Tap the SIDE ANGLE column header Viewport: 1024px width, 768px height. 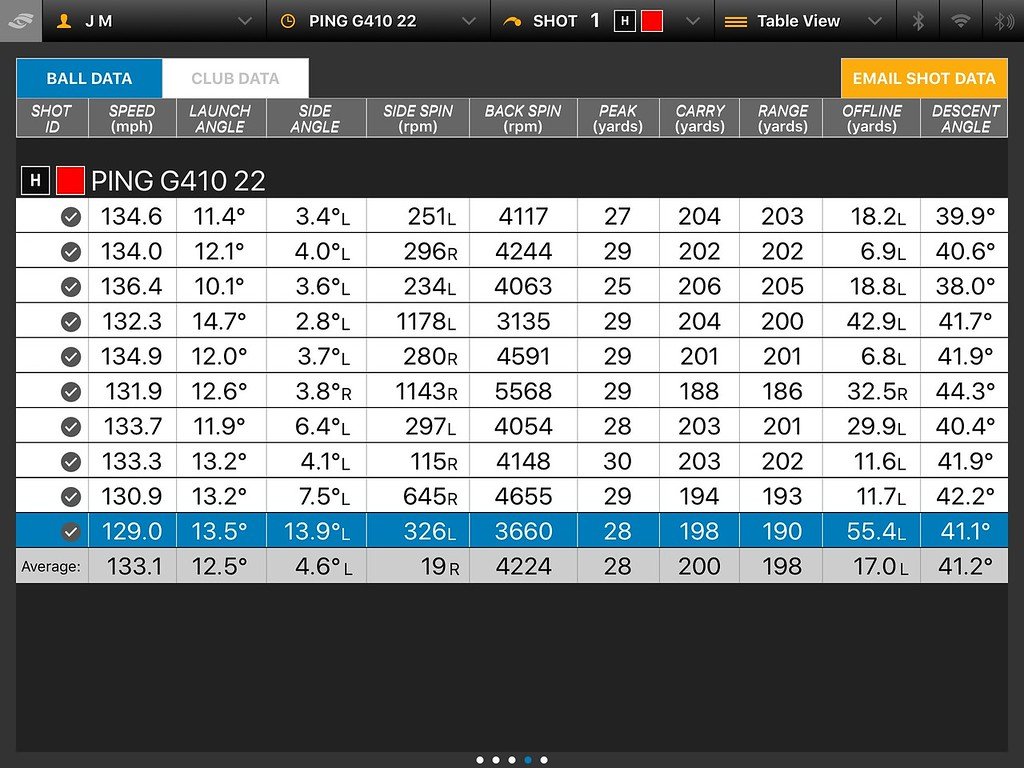316,118
